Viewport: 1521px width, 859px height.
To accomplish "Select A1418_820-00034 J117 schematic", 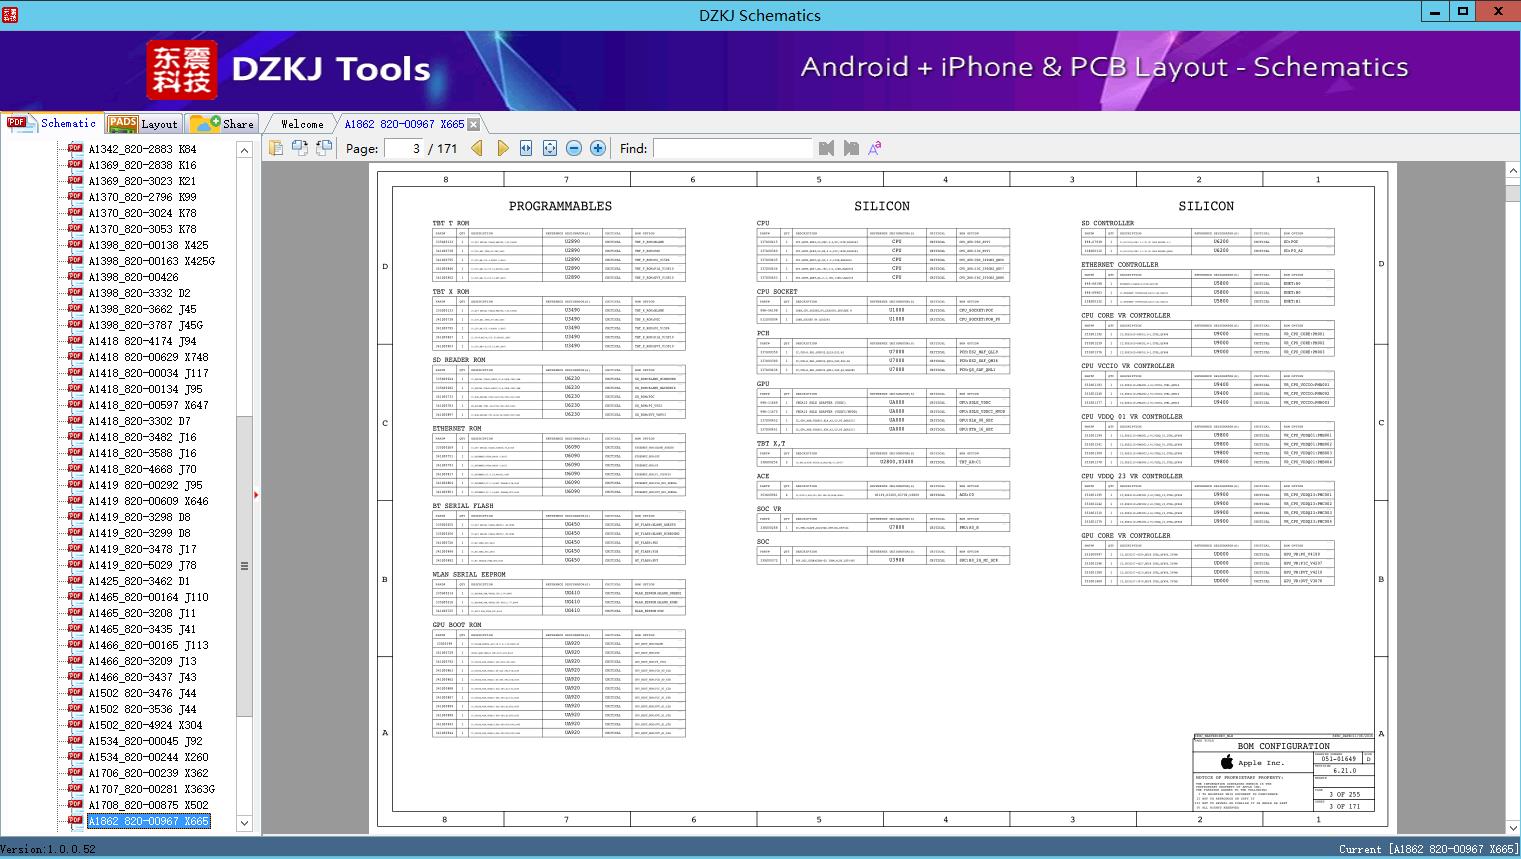I will (148, 373).
